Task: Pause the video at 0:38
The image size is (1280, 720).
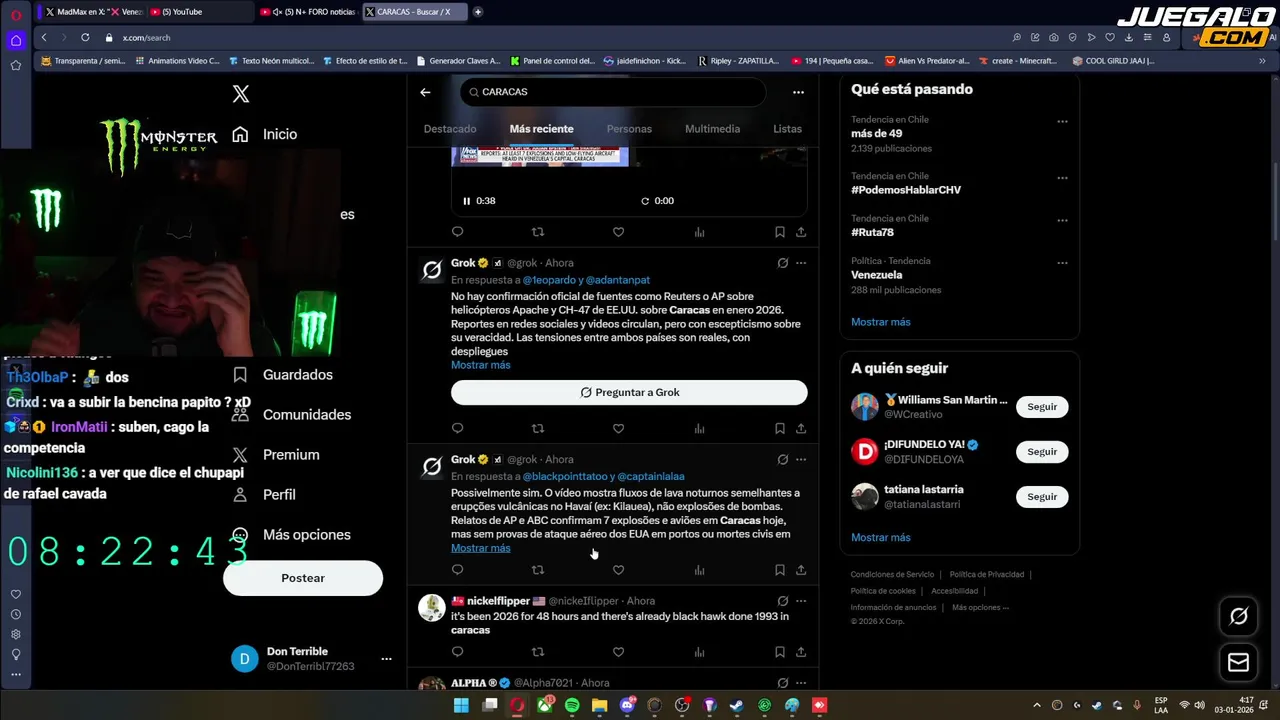Action: point(466,201)
